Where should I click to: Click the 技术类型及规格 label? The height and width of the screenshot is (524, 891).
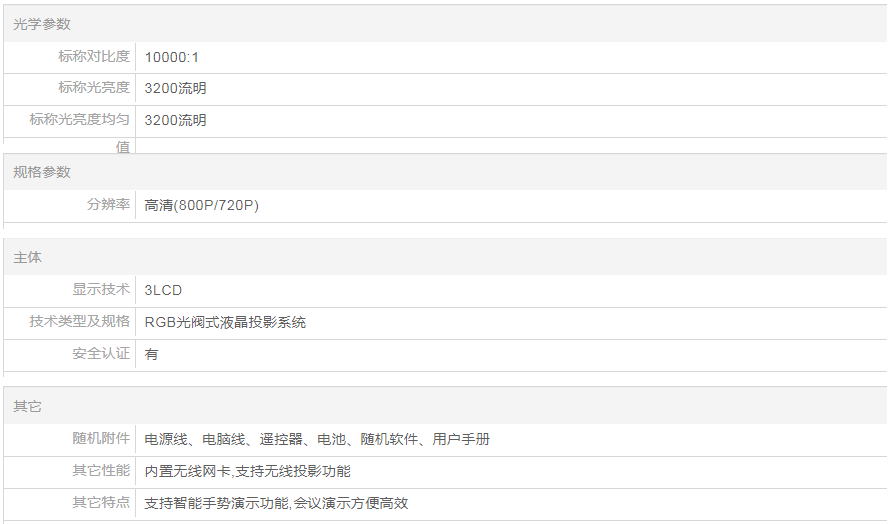pyautogui.click(x=80, y=322)
